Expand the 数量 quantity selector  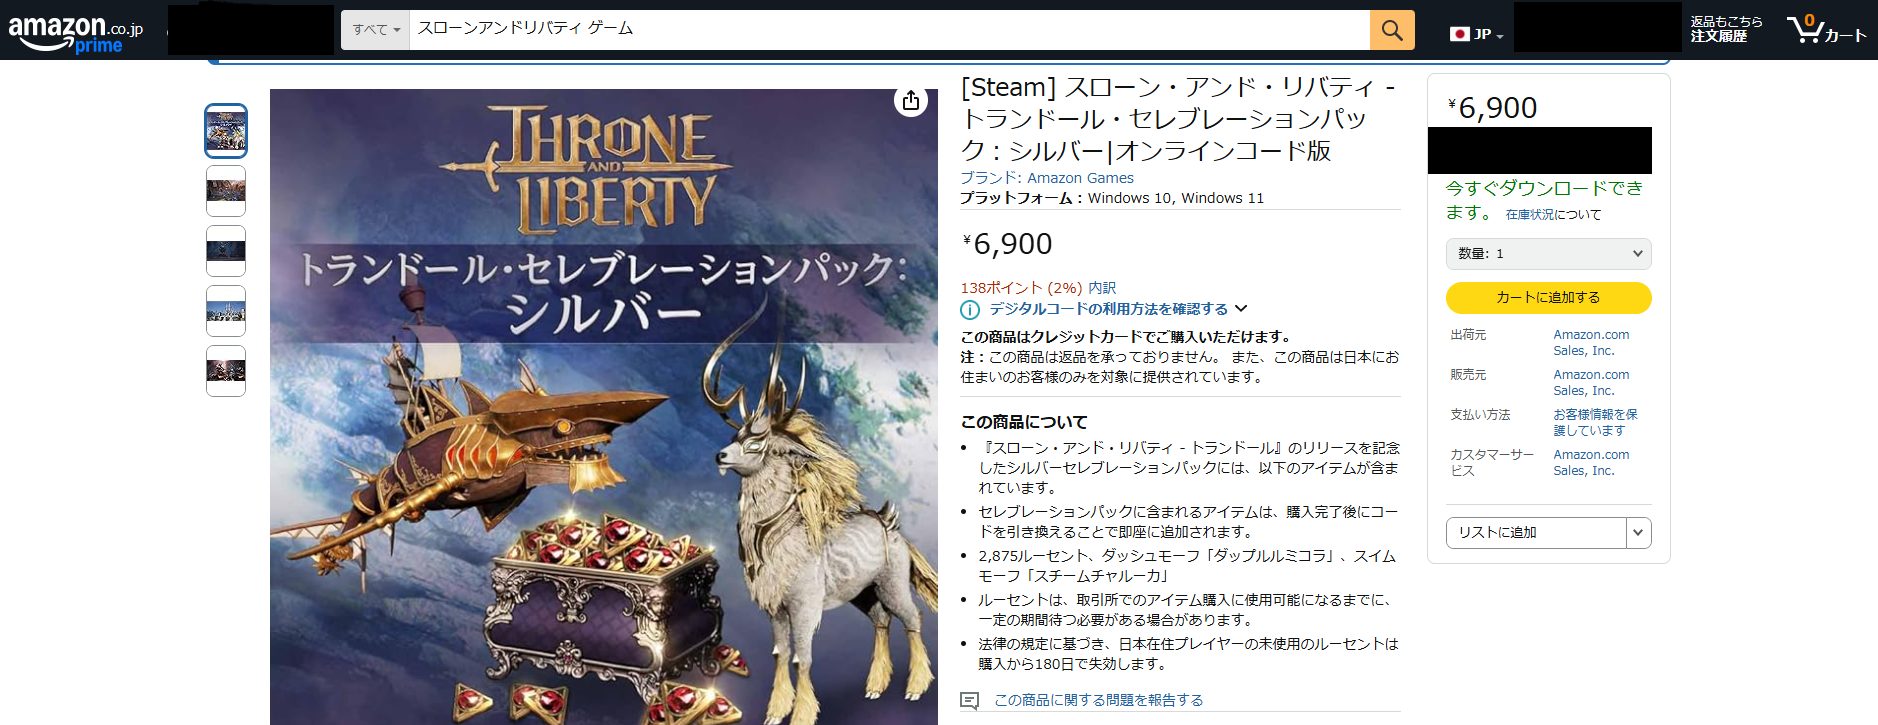[x=1548, y=254]
